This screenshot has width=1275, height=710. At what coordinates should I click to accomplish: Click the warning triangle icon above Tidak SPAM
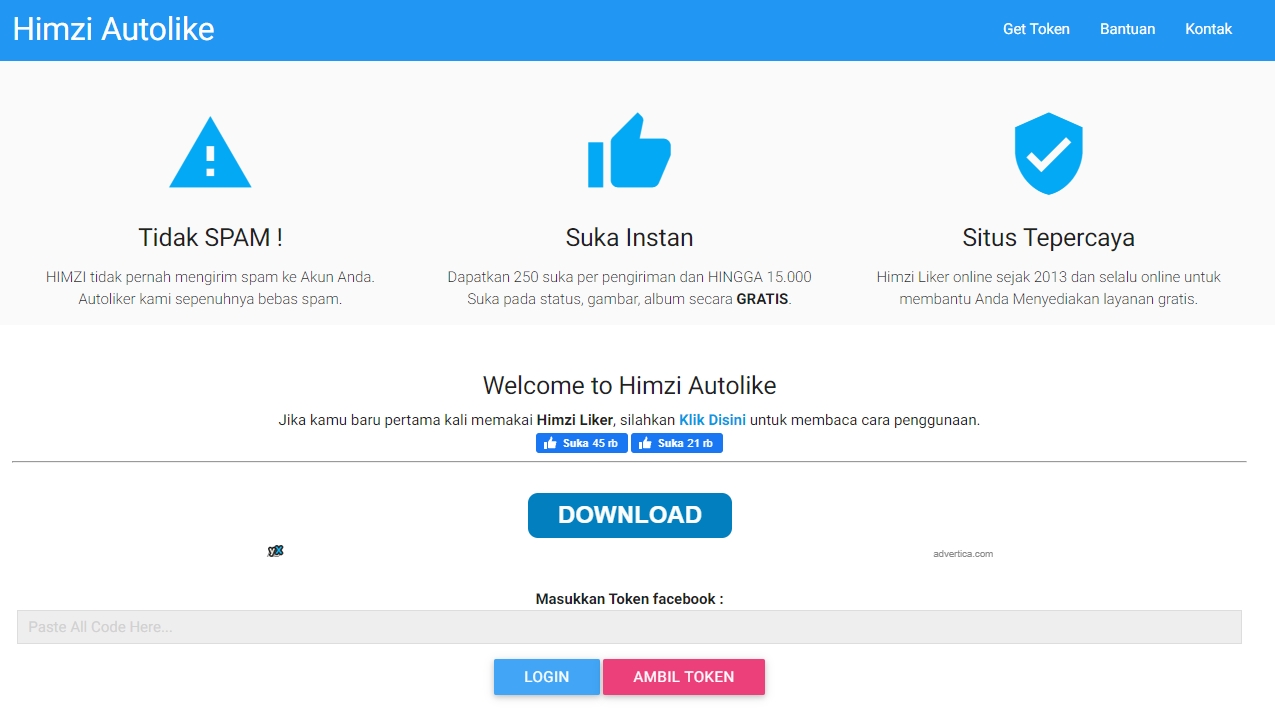tap(208, 152)
